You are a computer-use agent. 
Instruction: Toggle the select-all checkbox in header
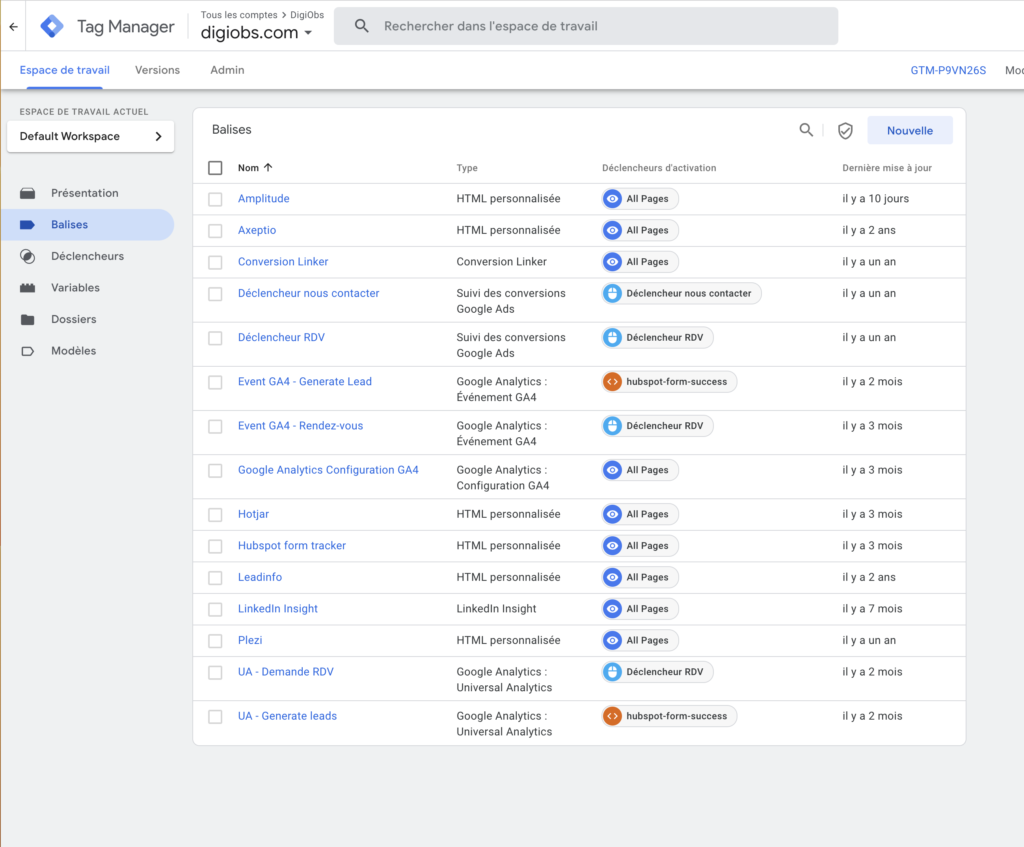coord(215,168)
